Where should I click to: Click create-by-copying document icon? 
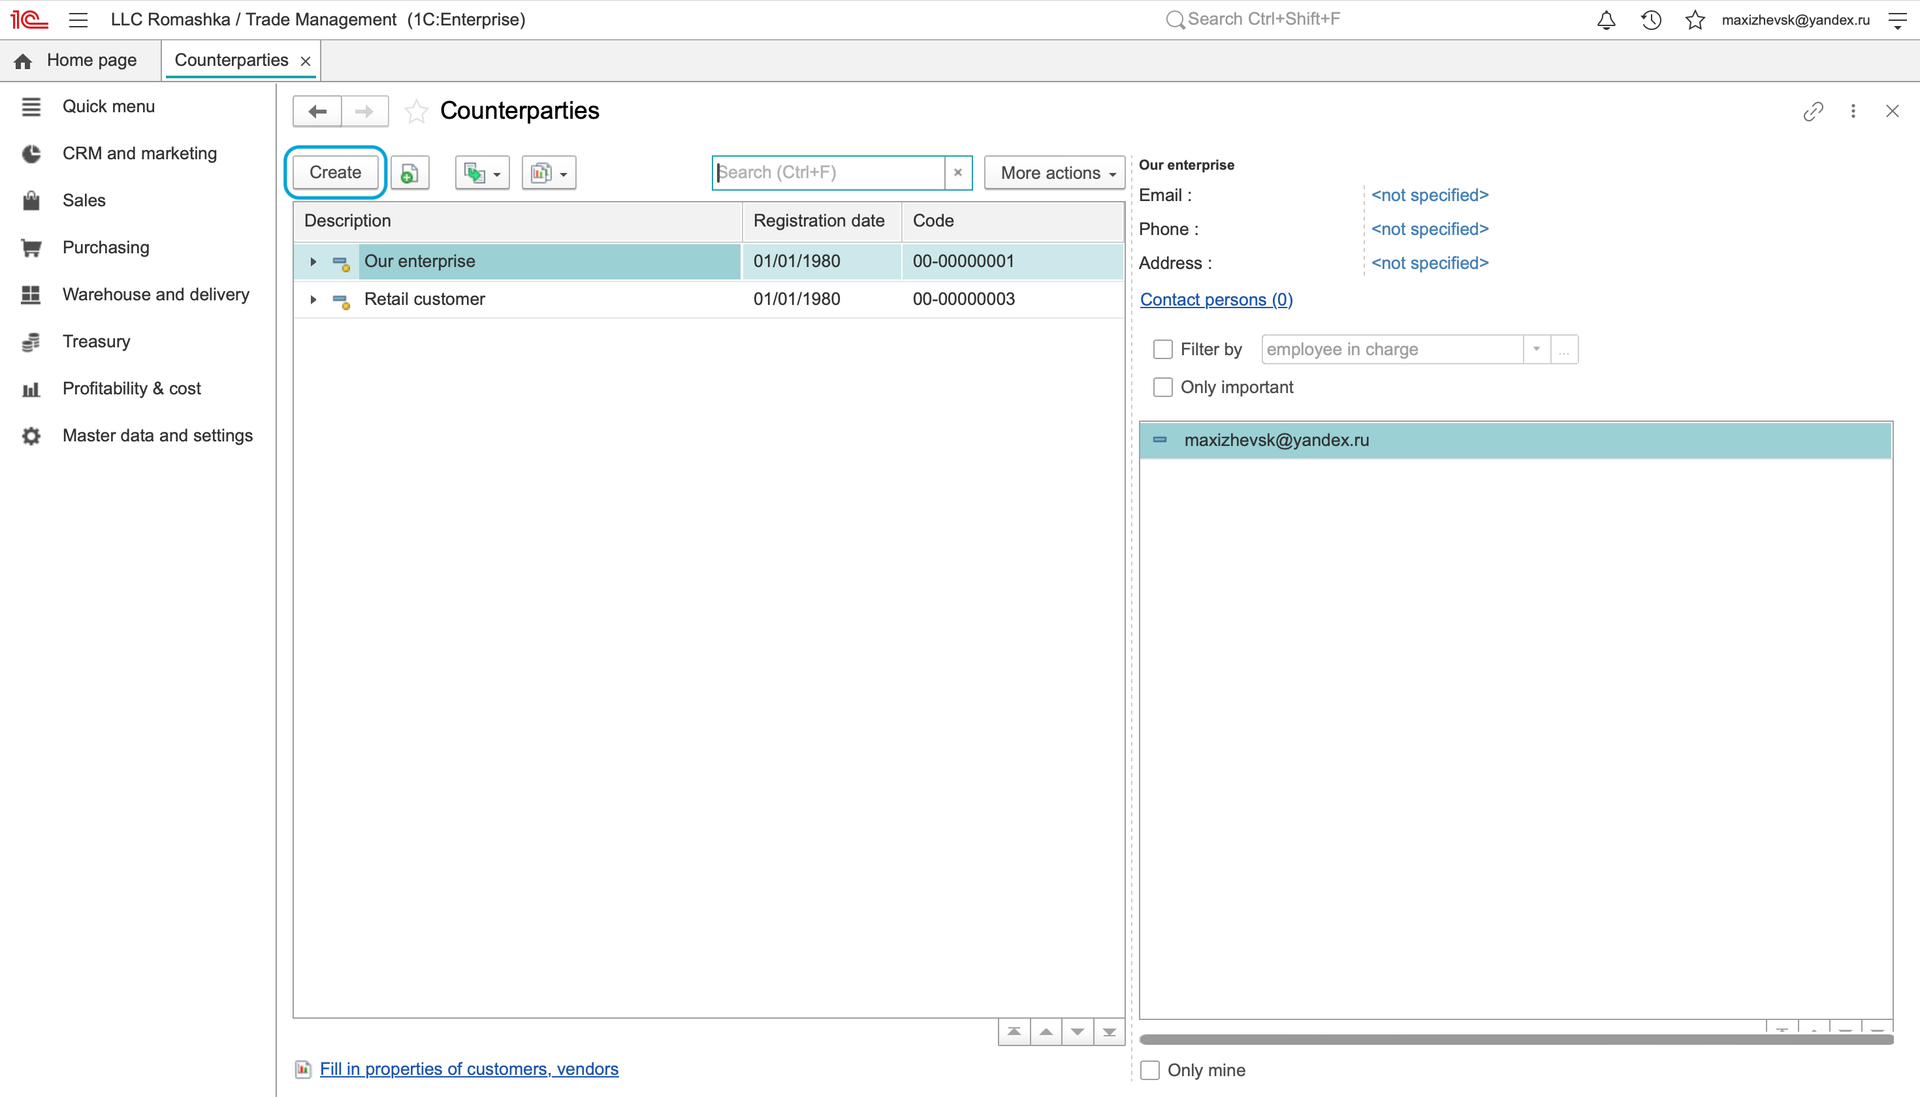click(x=409, y=173)
